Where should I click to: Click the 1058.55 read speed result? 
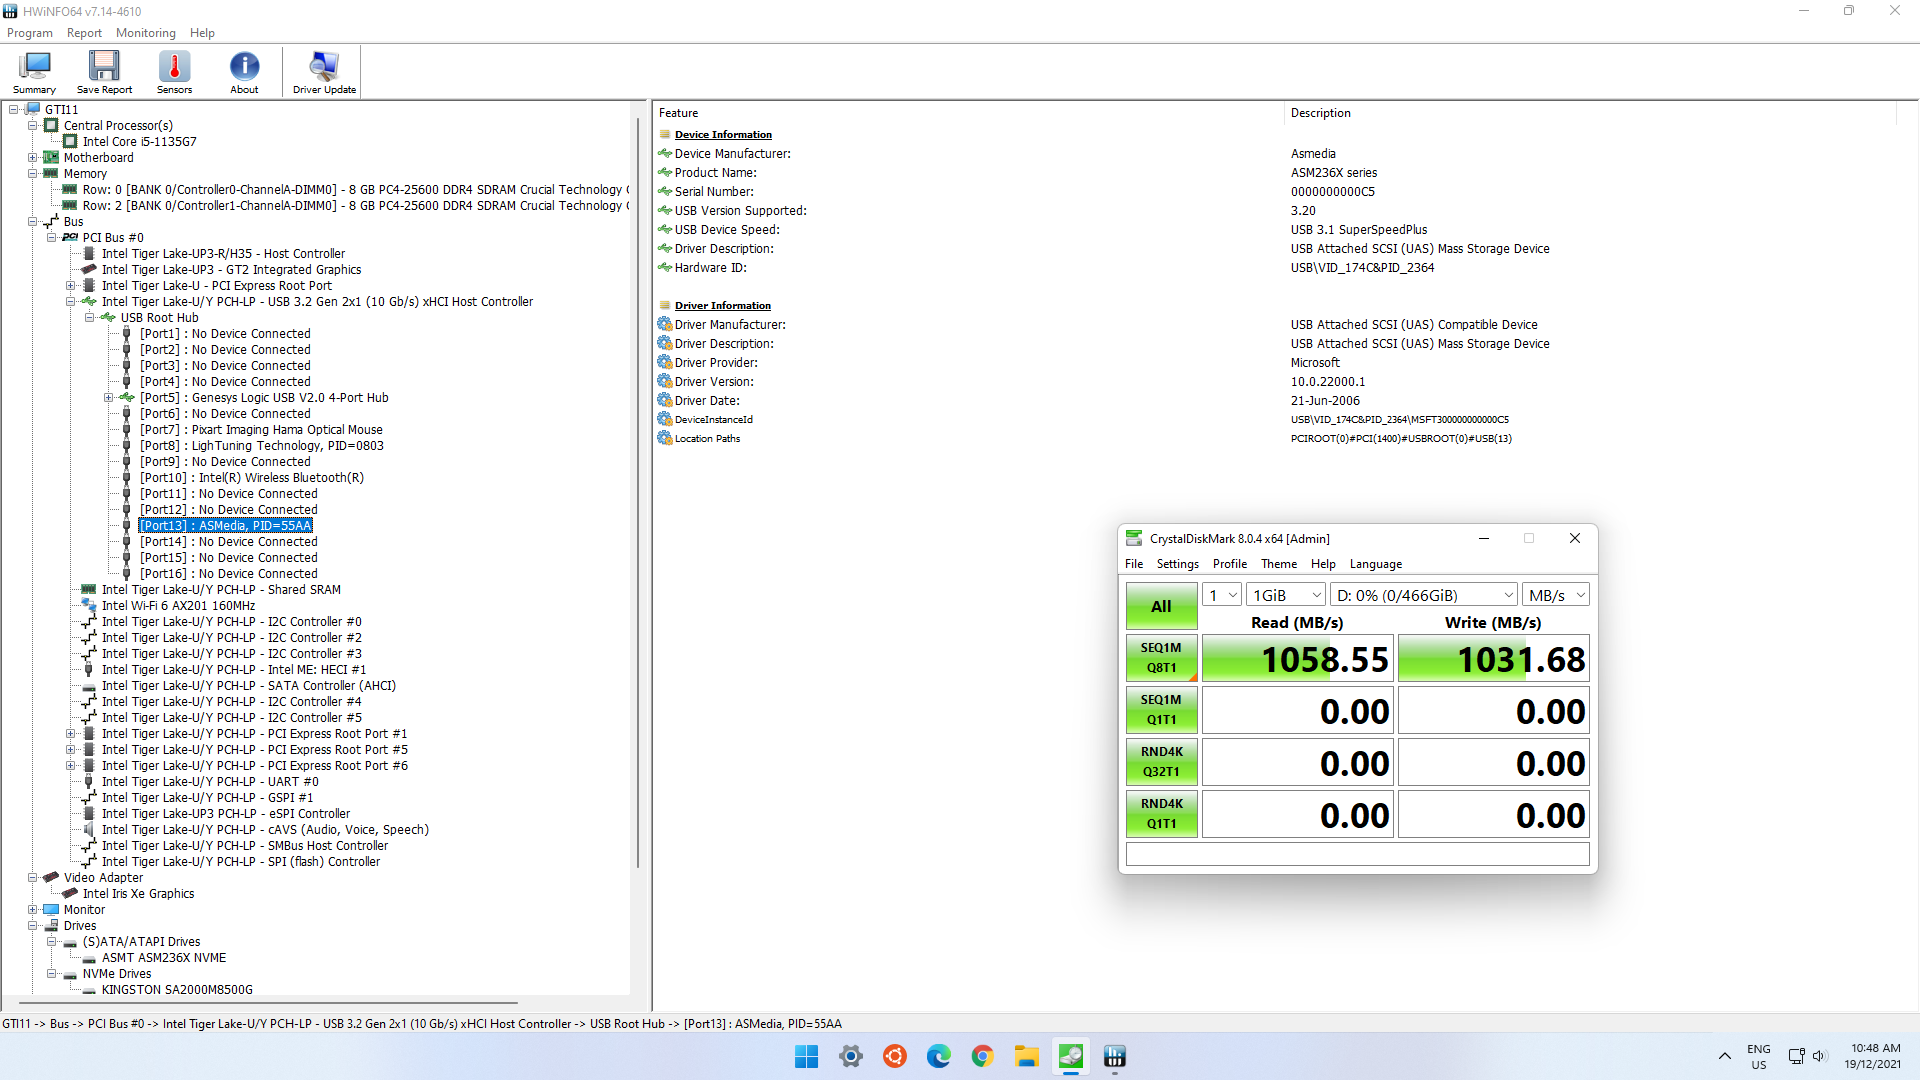pos(1297,660)
